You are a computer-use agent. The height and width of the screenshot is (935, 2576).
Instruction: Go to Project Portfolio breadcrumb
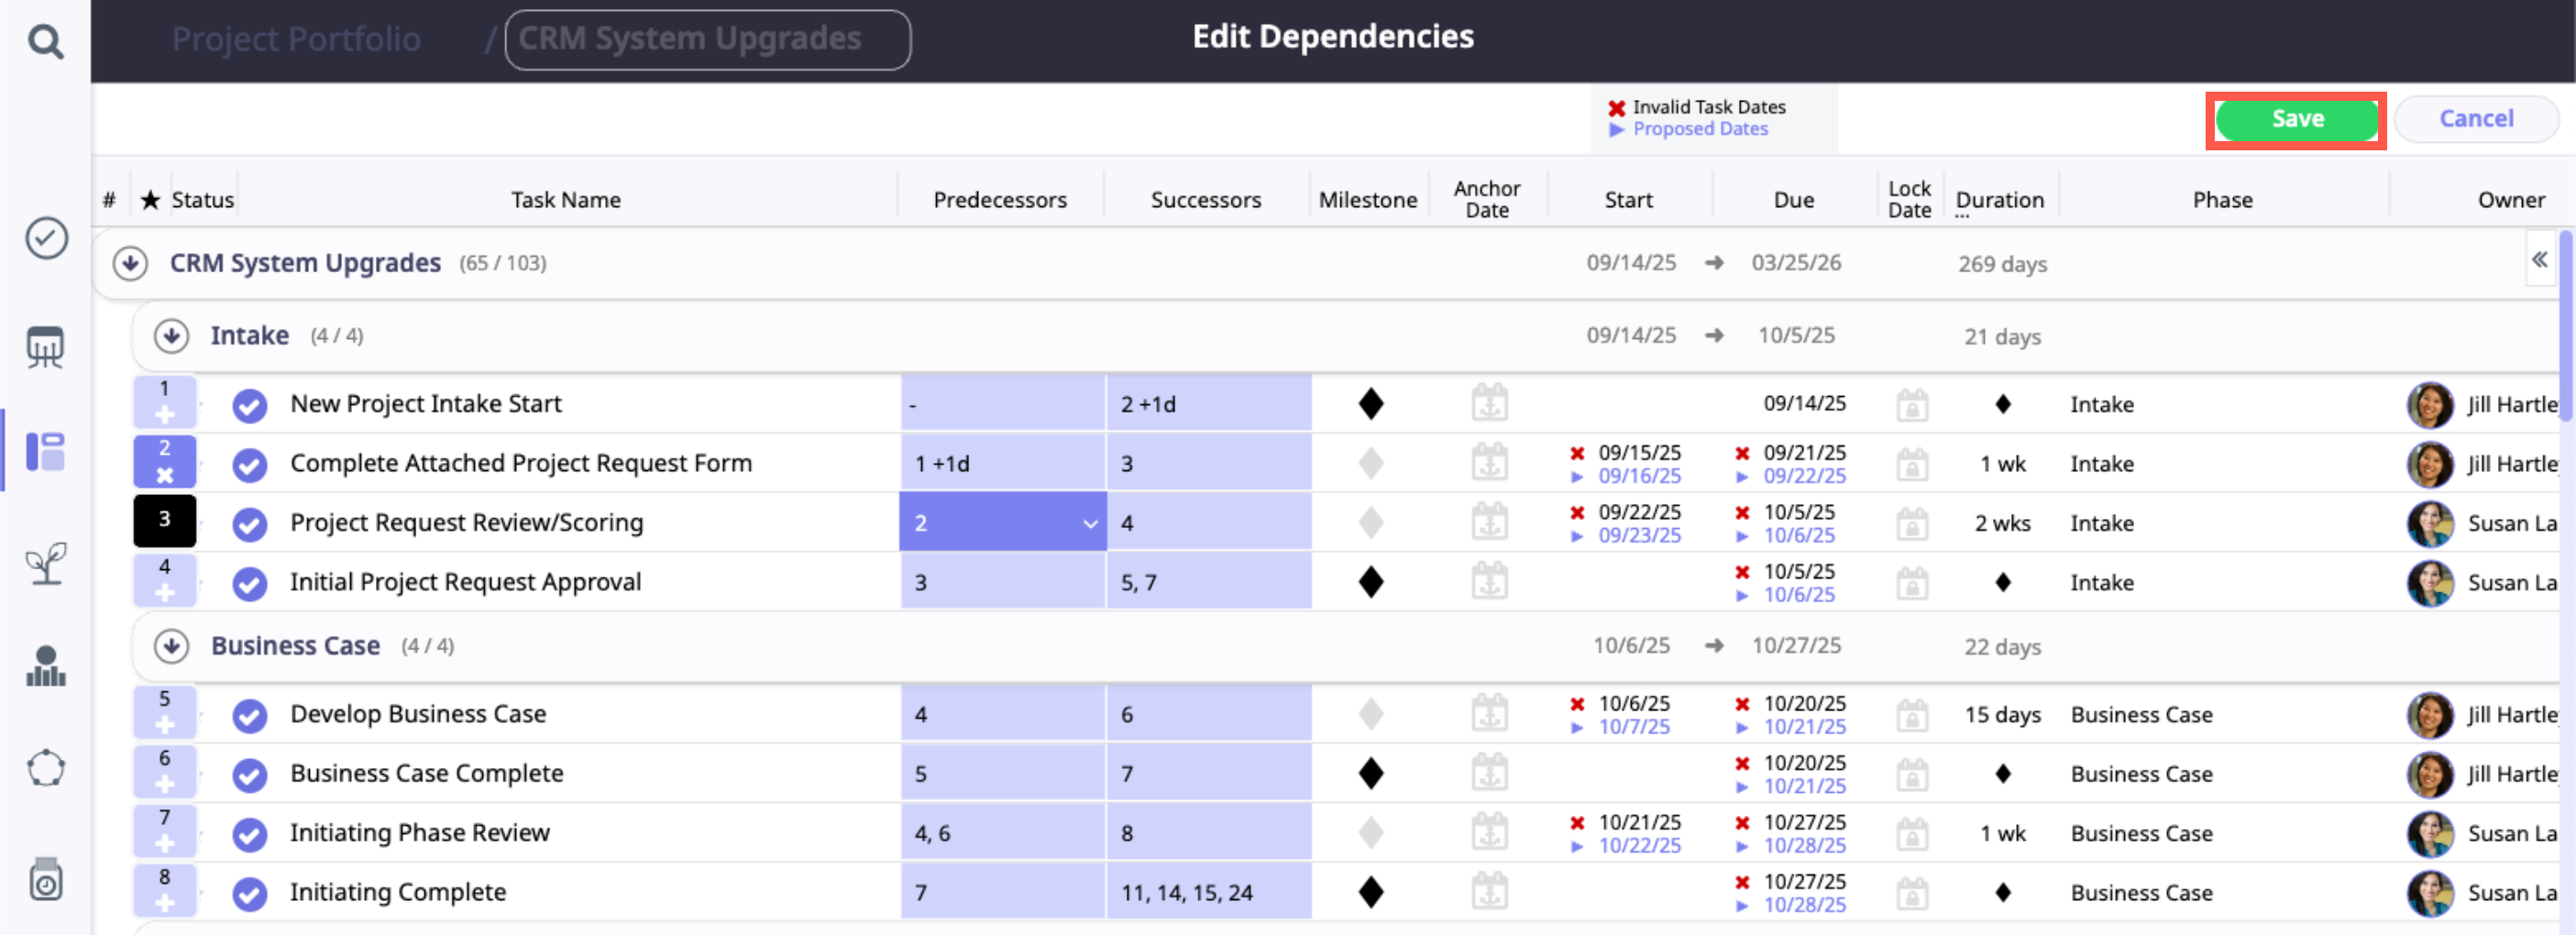coord(296,39)
